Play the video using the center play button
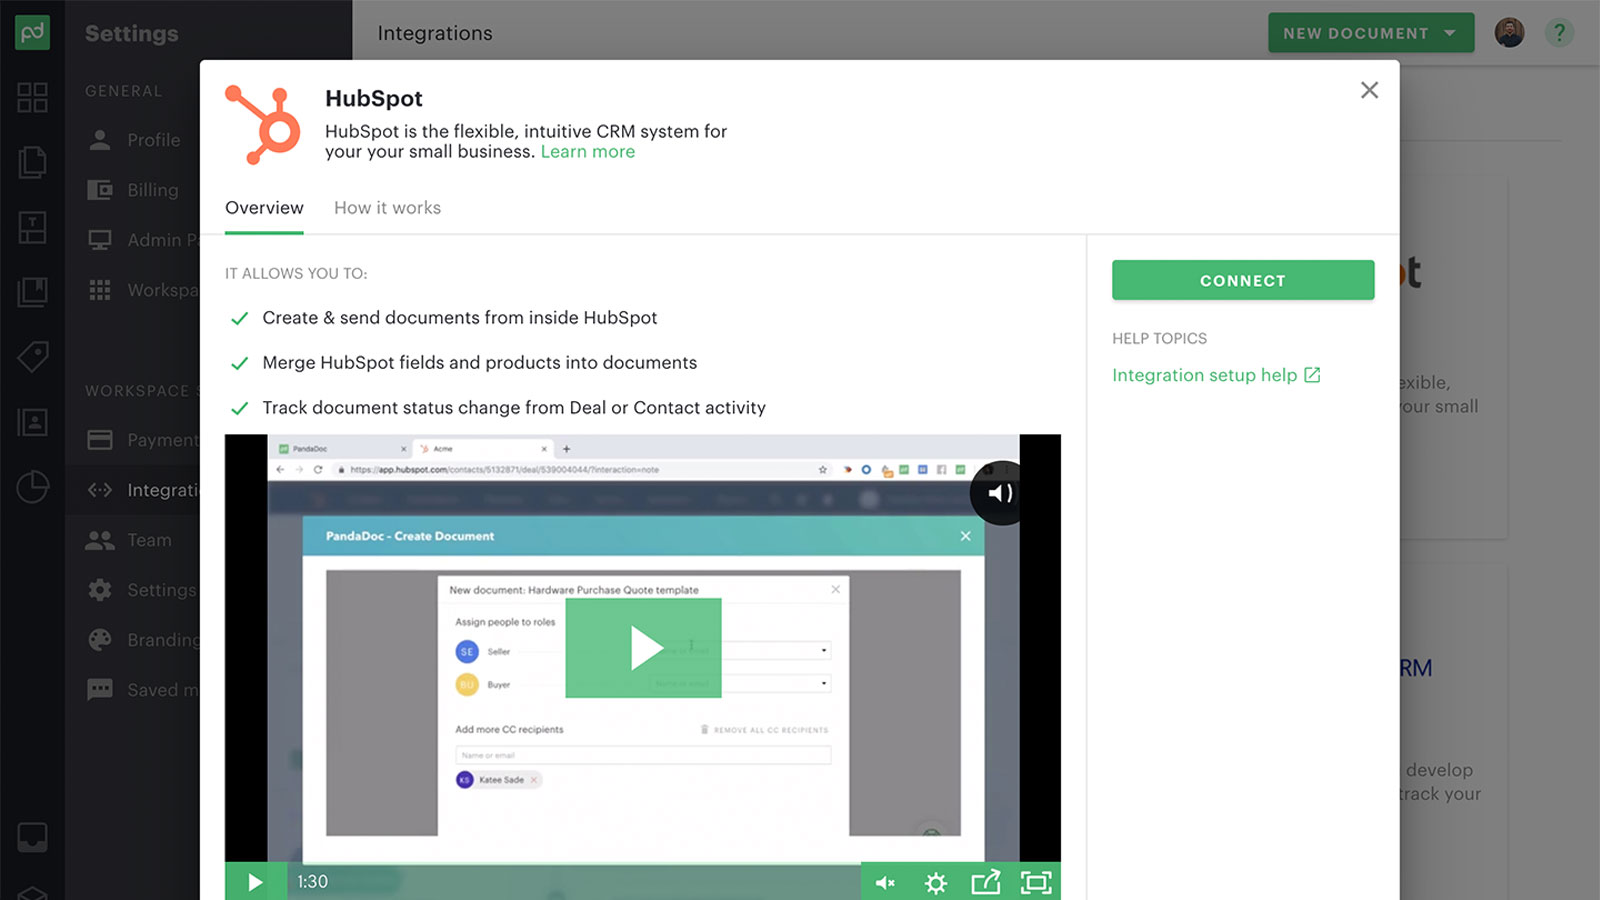 643,648
